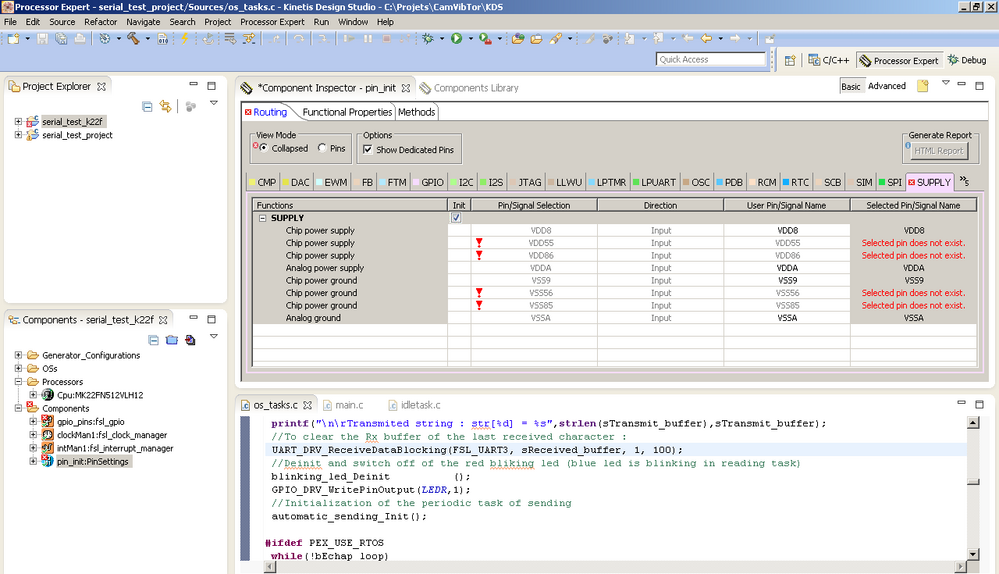Click the green Run button in toolbar
The image size is (999, 574).
[x=456, y=39]
